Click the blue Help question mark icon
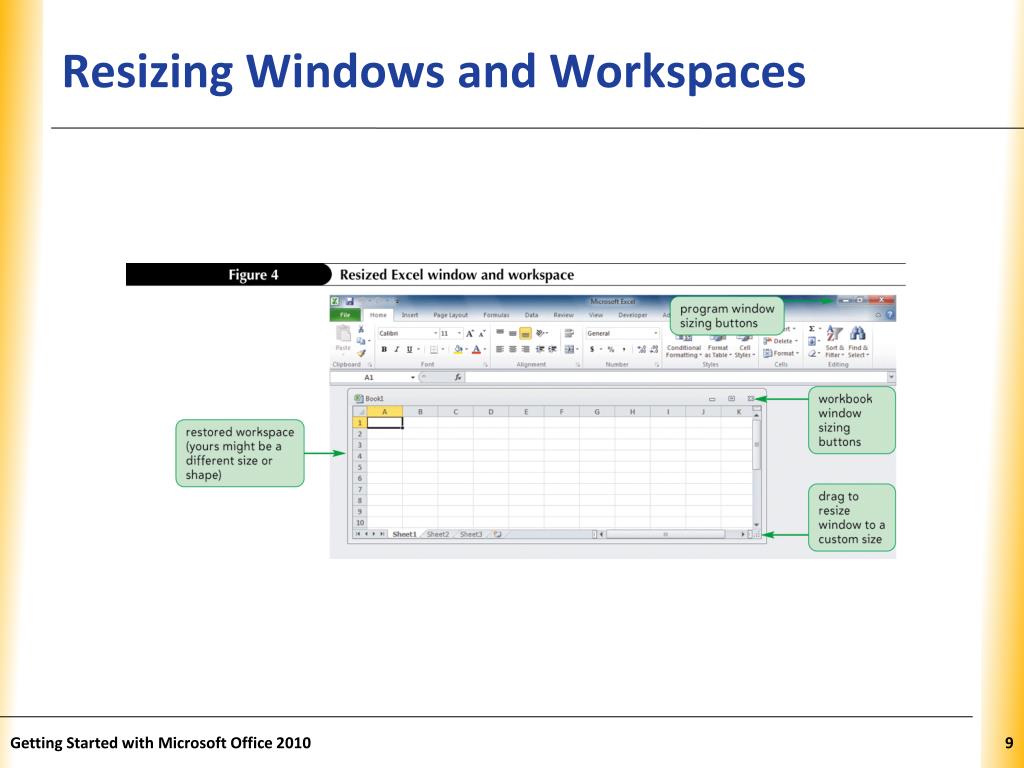 pos(889,315)
